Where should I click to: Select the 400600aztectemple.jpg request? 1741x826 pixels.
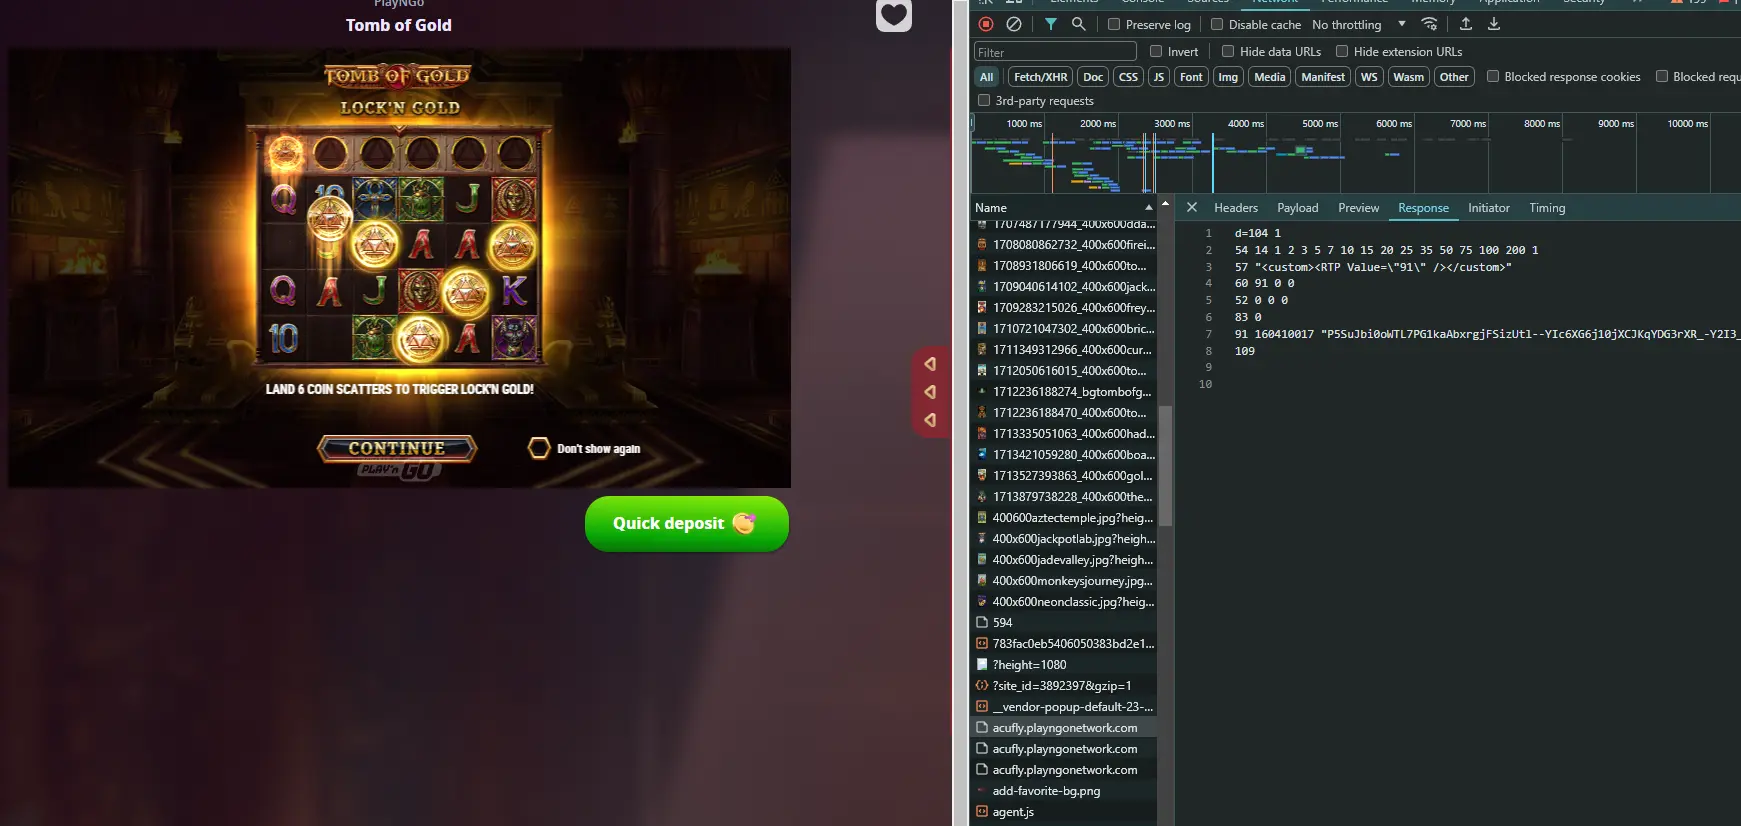(1064, 517)
